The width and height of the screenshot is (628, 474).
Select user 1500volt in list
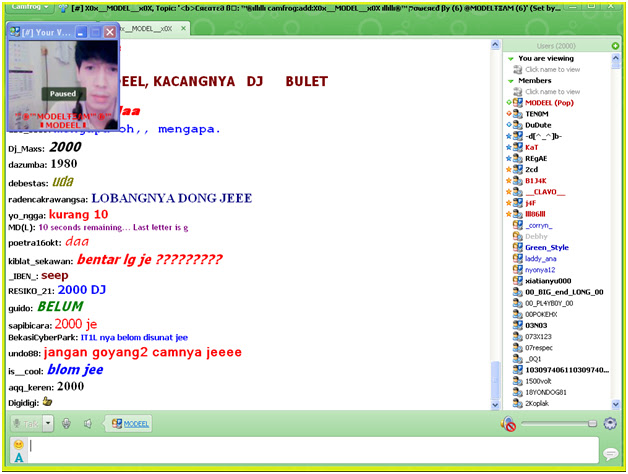coord(538,381)
